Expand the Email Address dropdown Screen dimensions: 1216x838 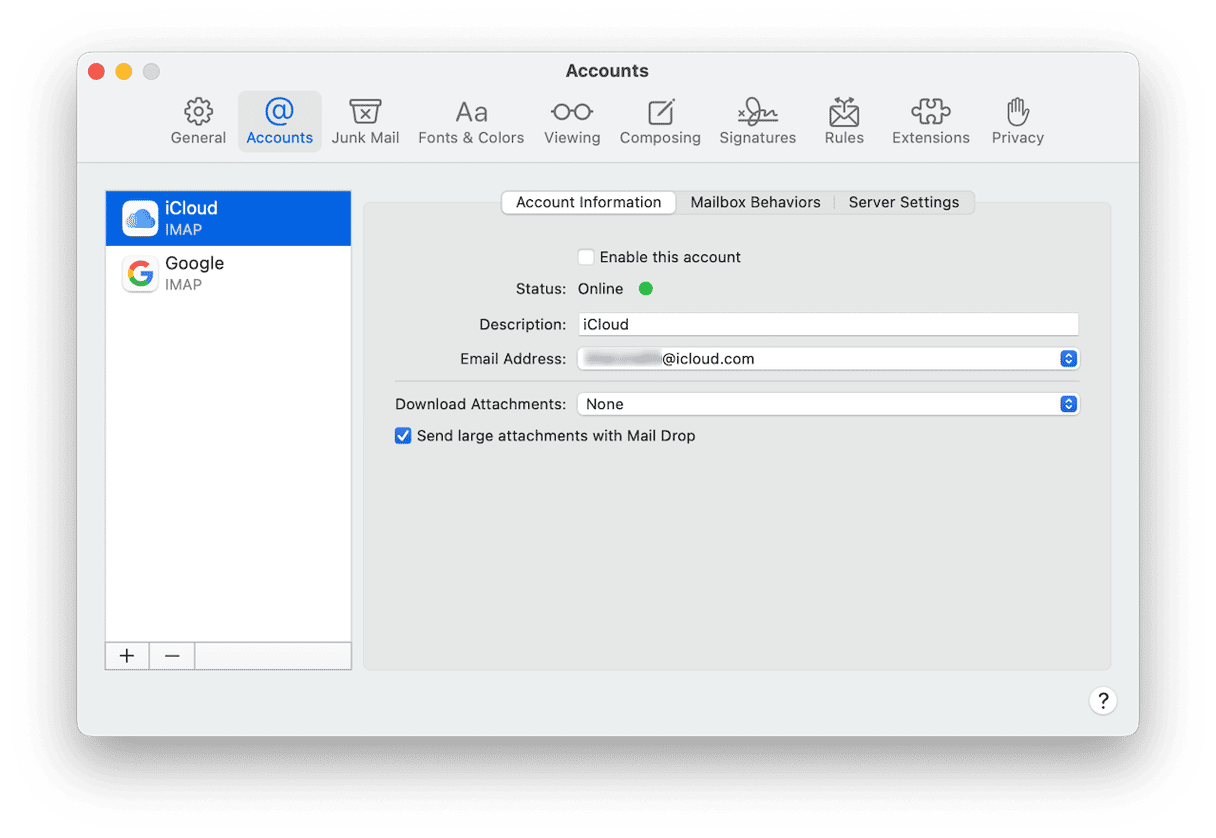pyautogui.click(x=1068, y=359)
